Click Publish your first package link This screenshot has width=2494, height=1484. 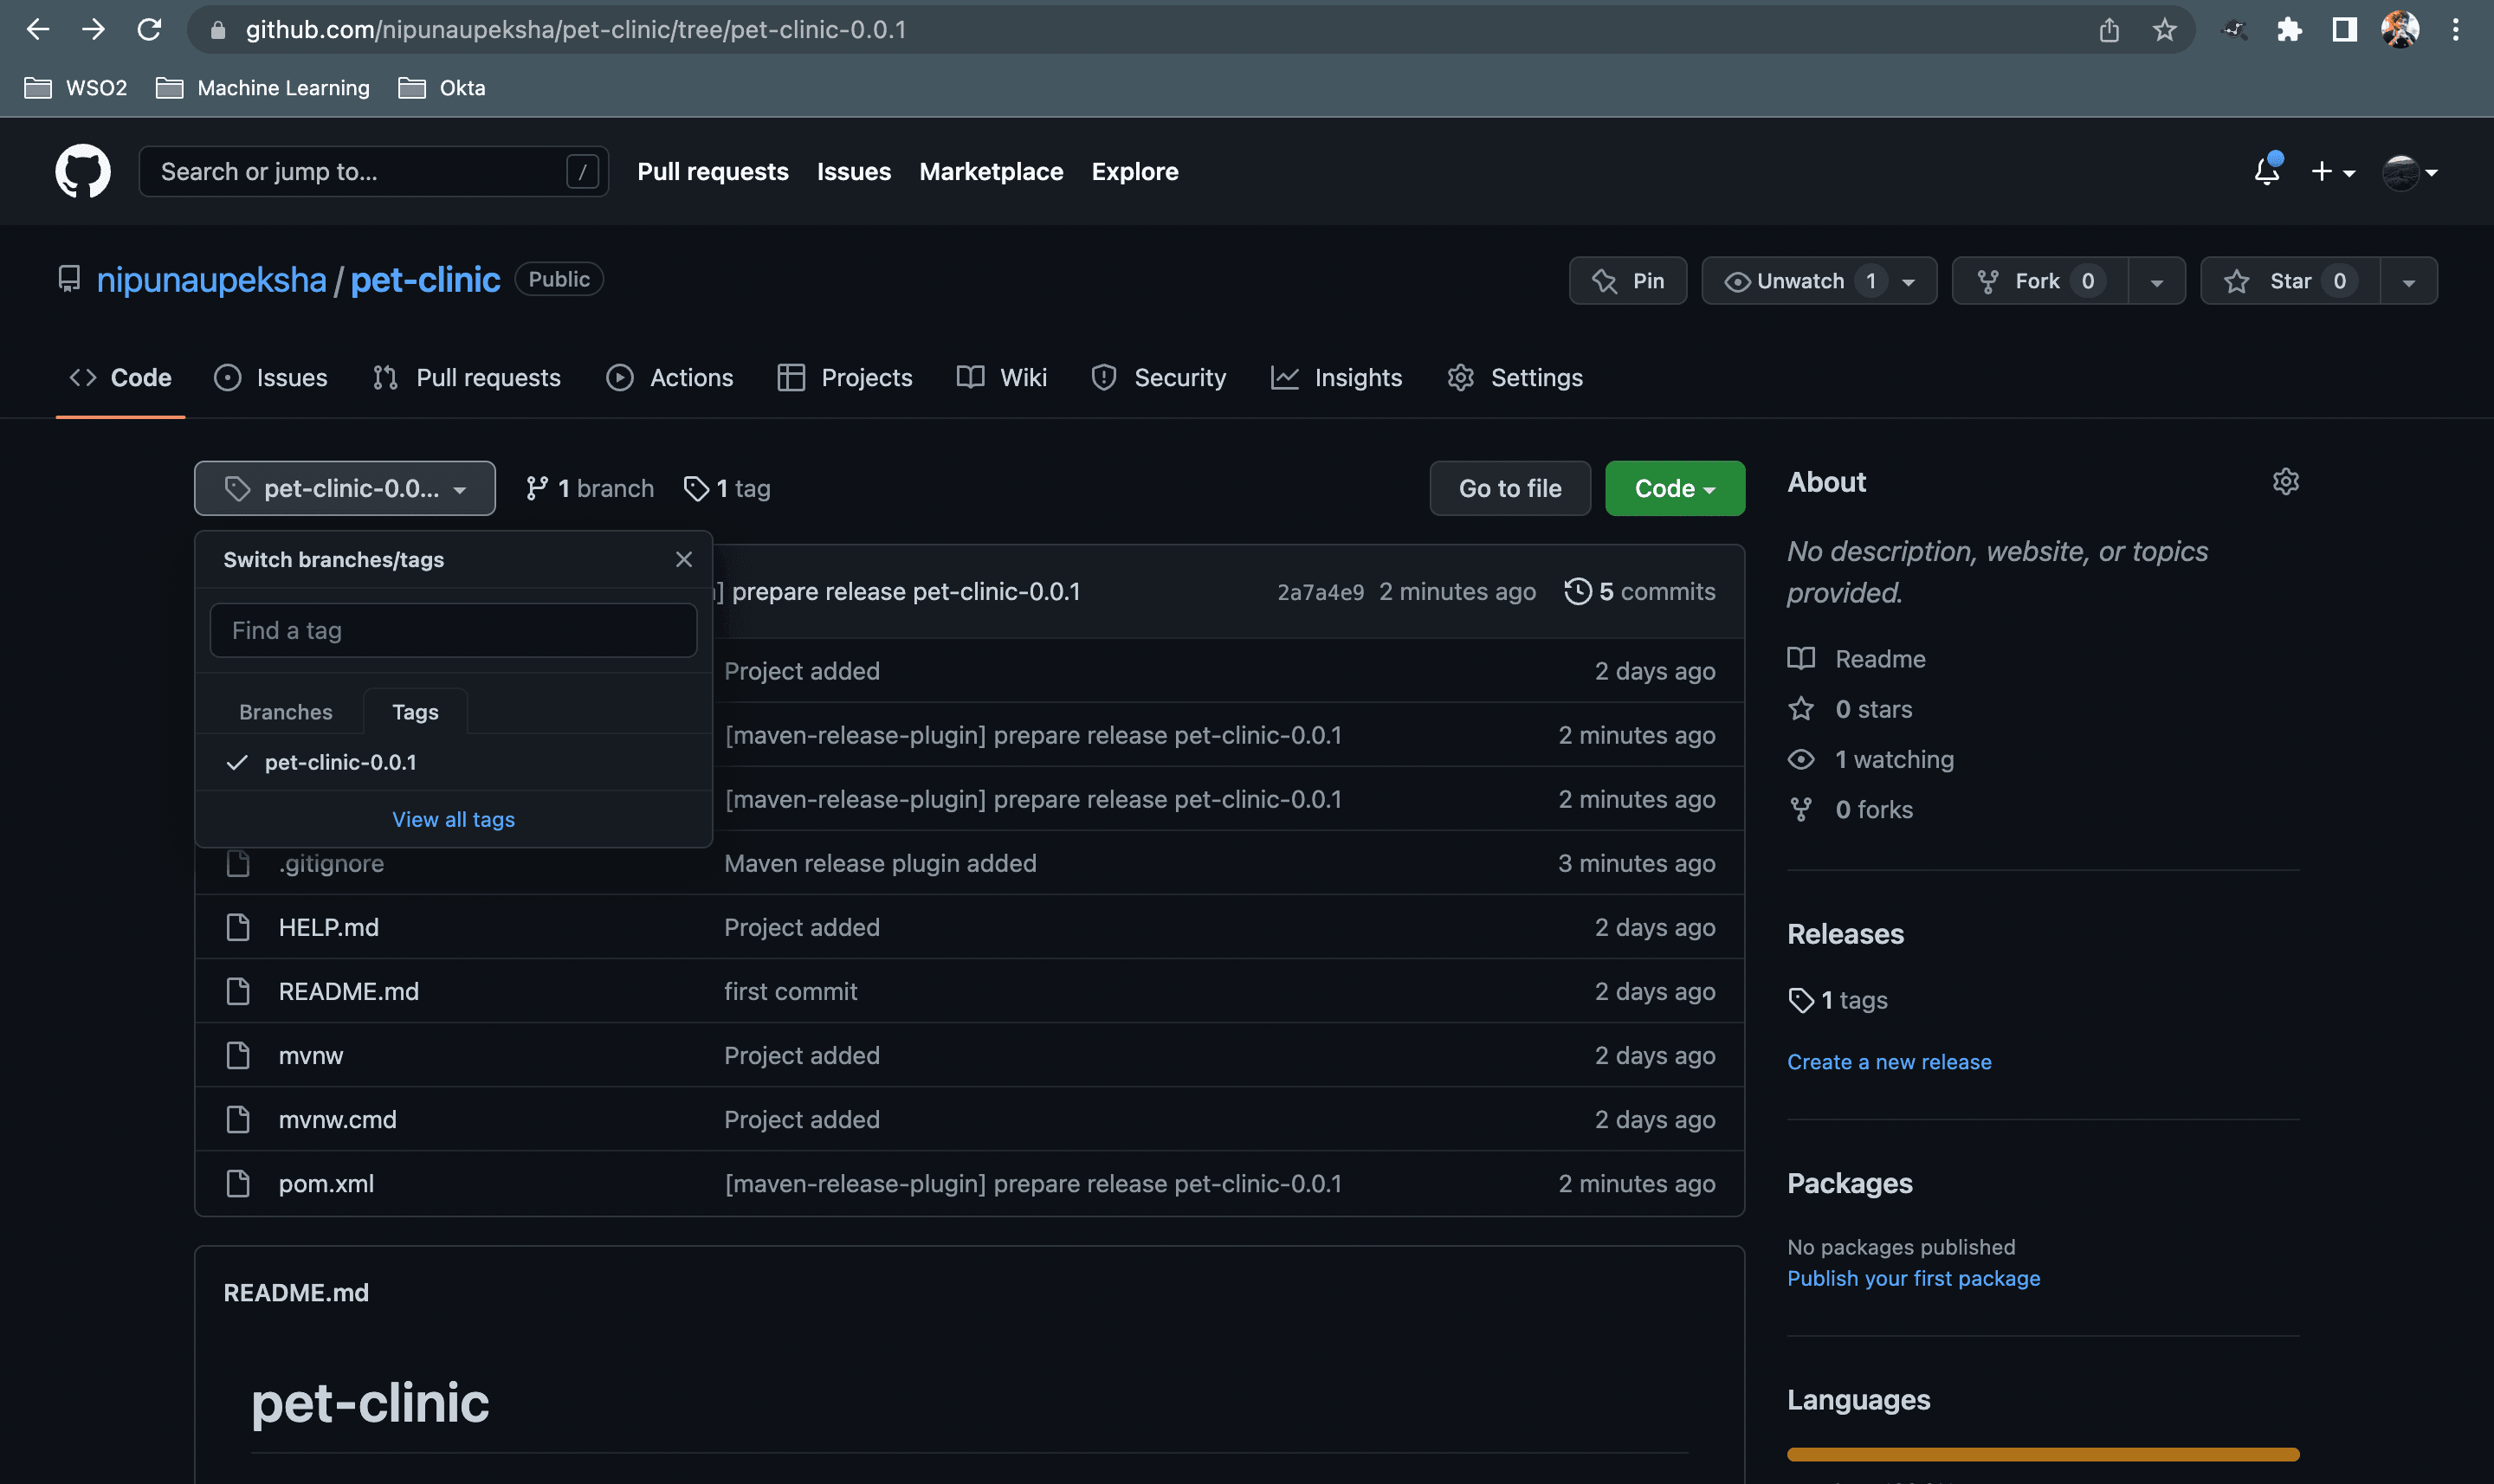pos(1913,1278)
